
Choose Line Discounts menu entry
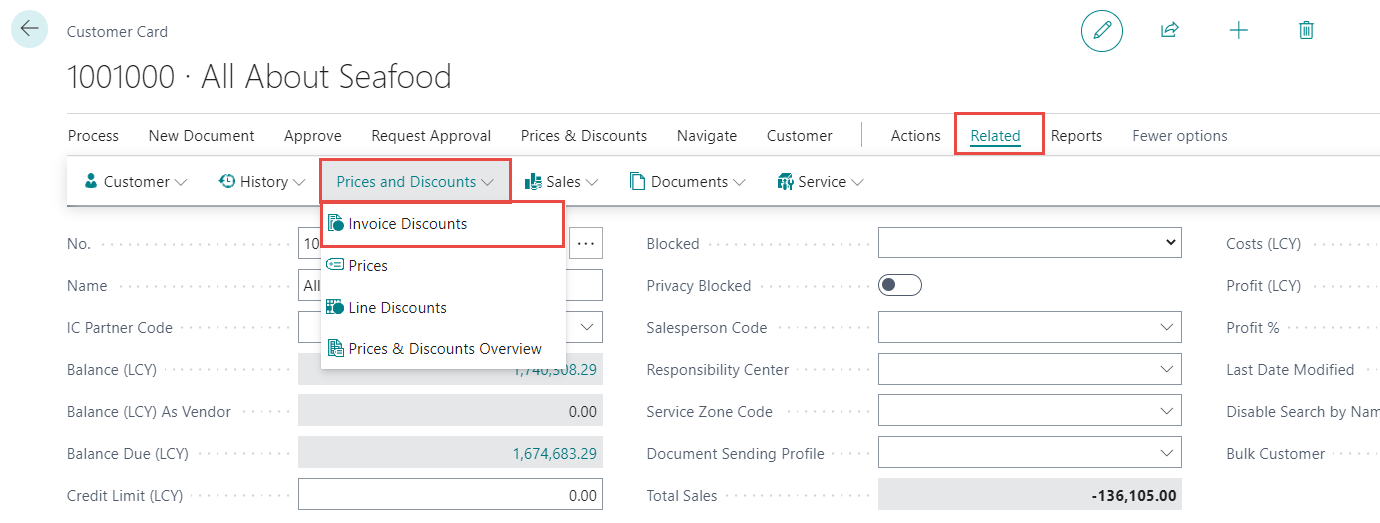click(x=397, y=308)
